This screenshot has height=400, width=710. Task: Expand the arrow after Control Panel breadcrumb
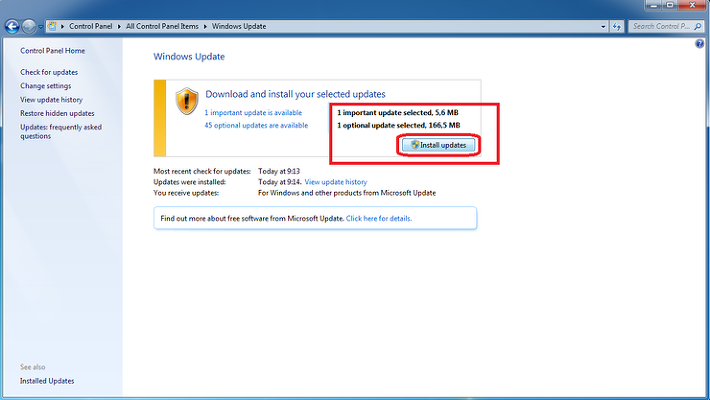(x=119, y=26)
